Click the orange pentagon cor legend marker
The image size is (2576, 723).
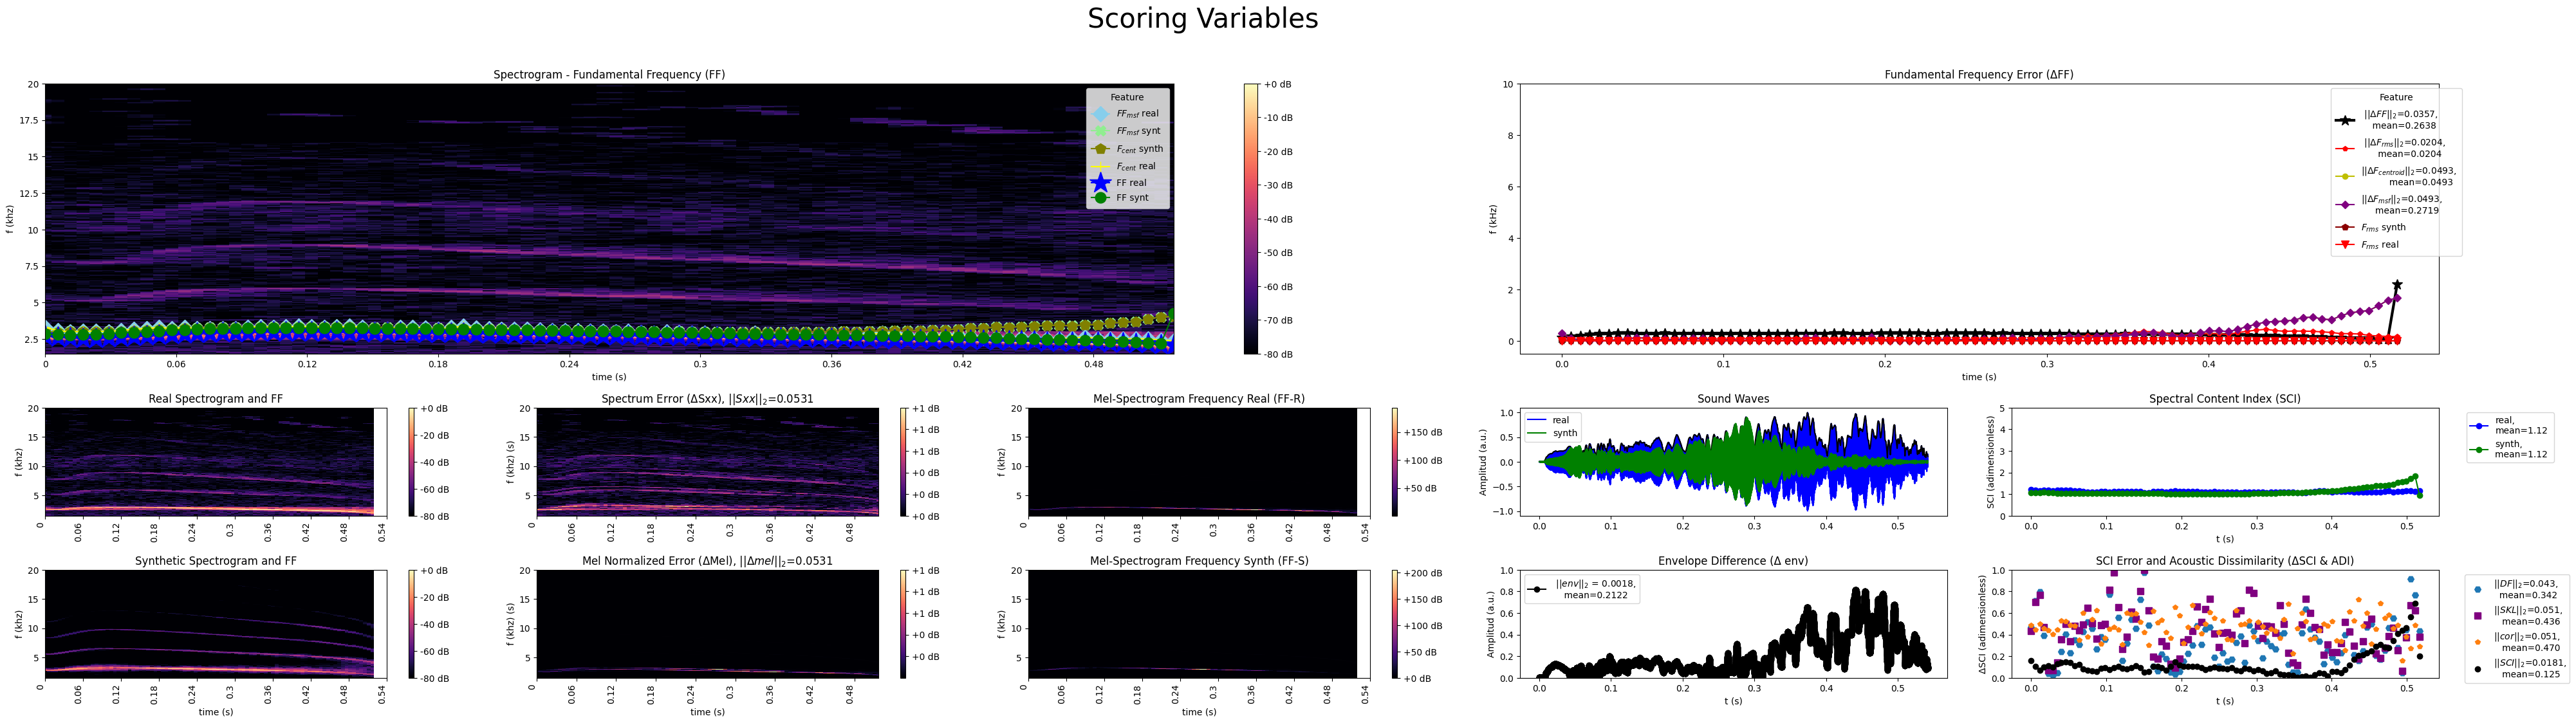coord(2477,642)
